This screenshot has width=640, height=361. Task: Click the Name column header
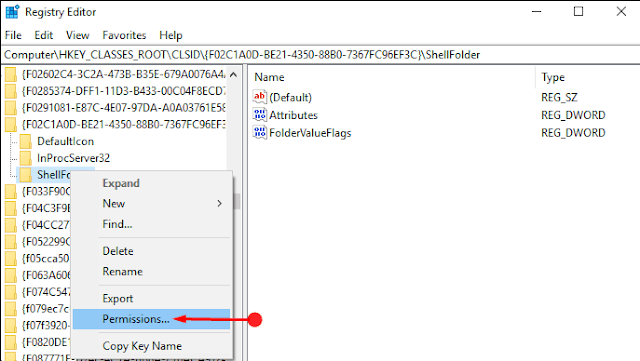coord(269,77)
